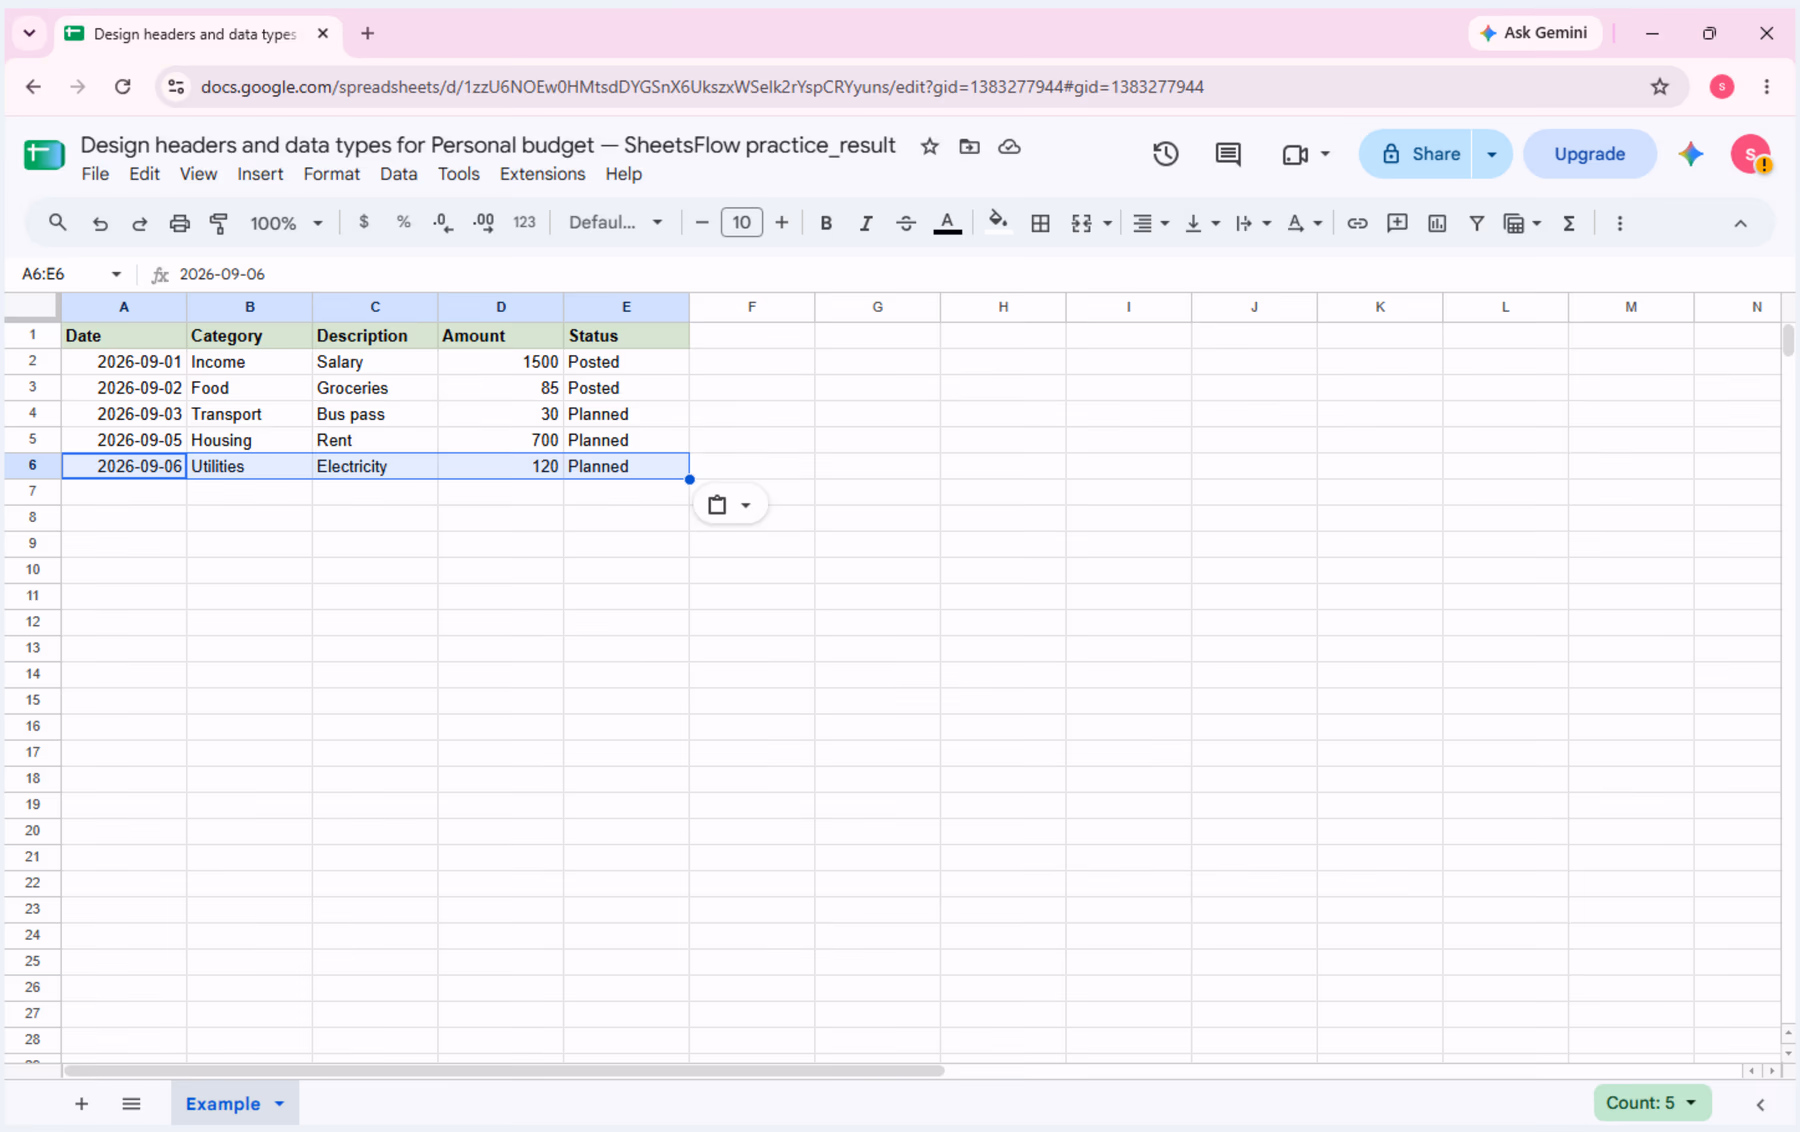Open the zoom level dropdown

click(x=286, y=223)
